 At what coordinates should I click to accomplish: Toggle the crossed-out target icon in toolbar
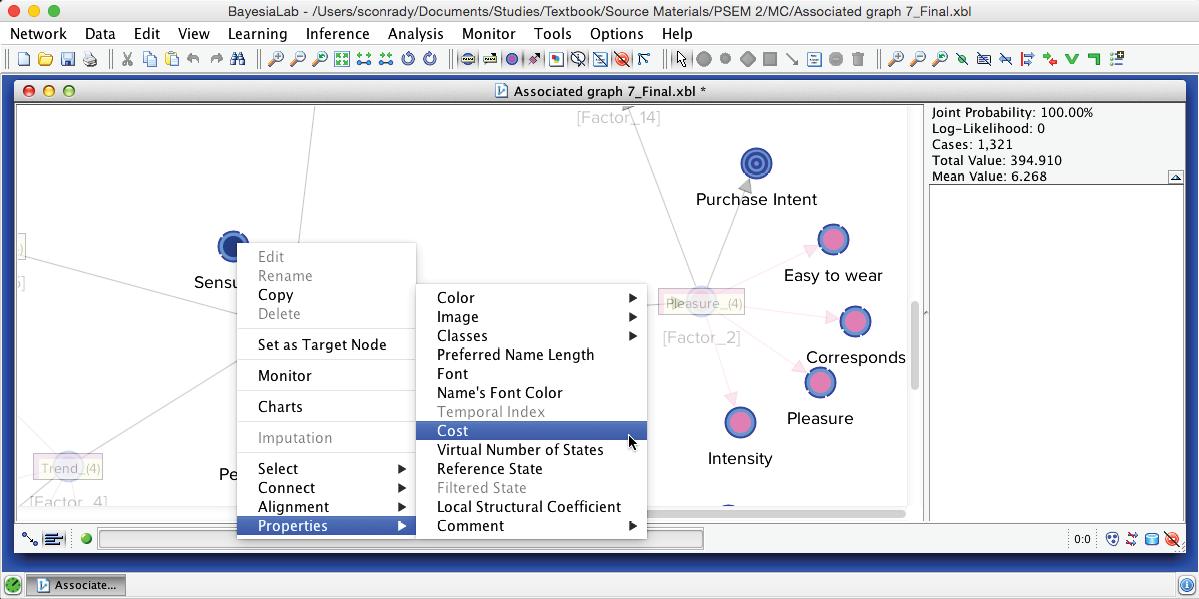coord(622,59)
